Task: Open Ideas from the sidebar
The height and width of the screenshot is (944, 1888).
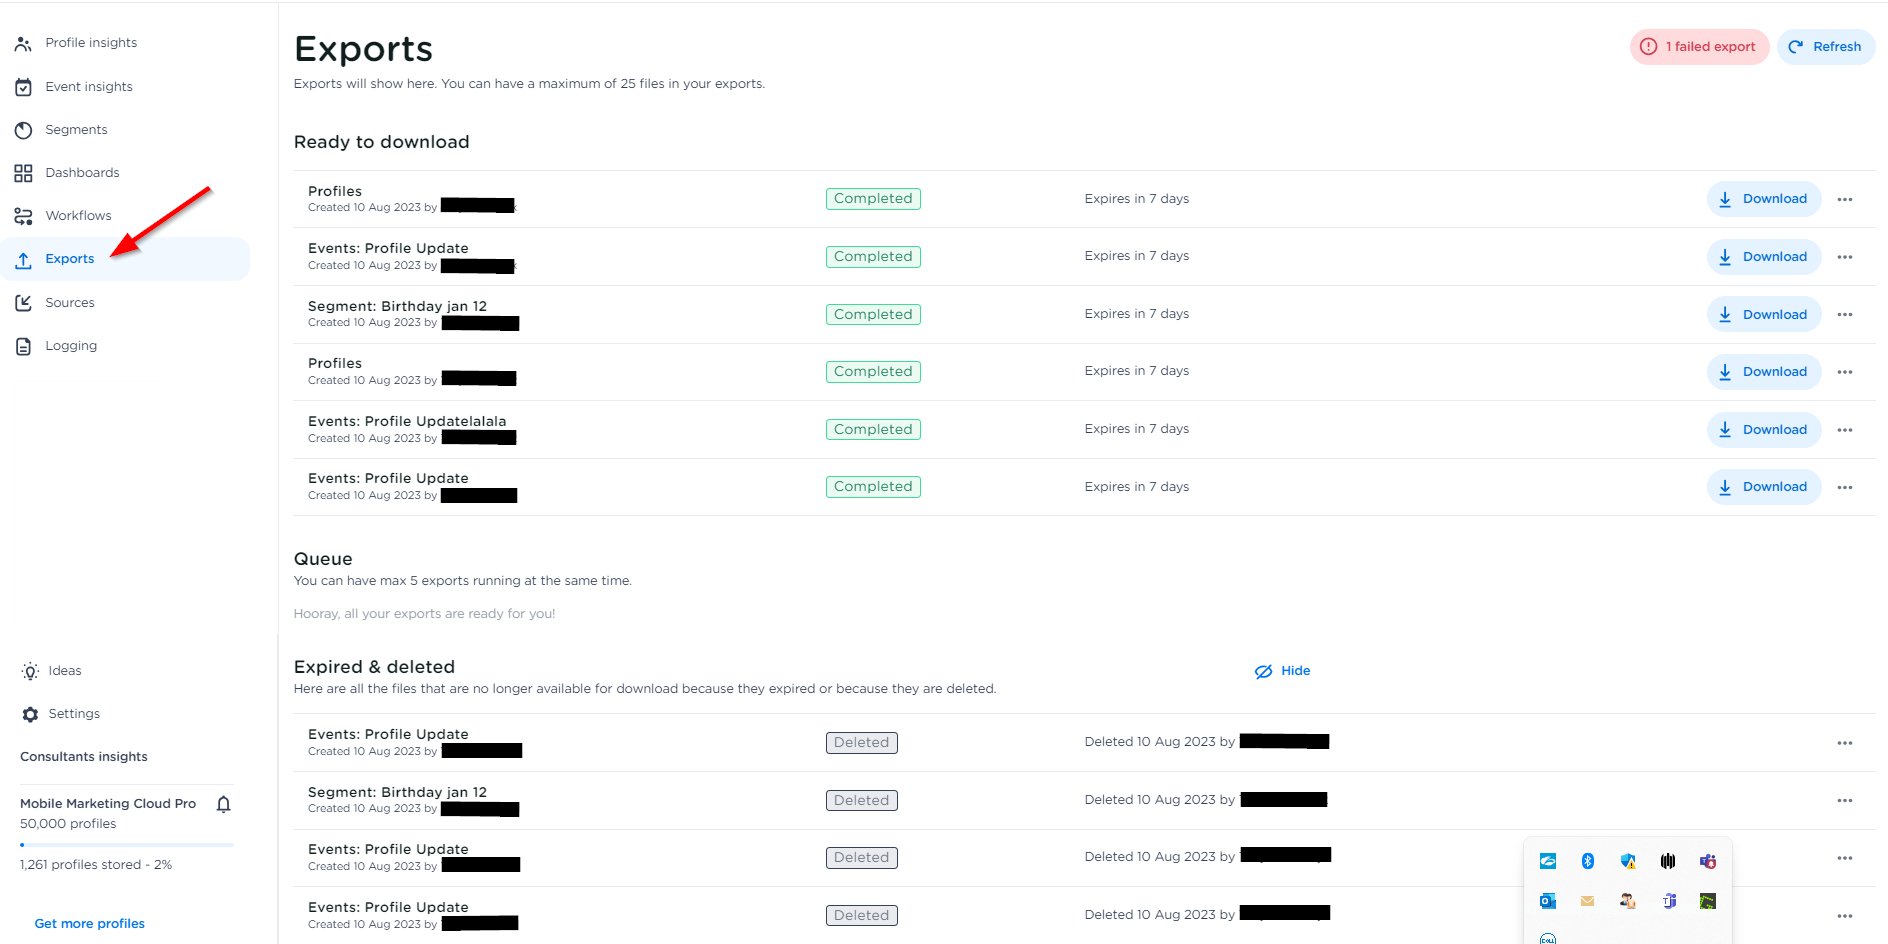Action: pos(64,671)
